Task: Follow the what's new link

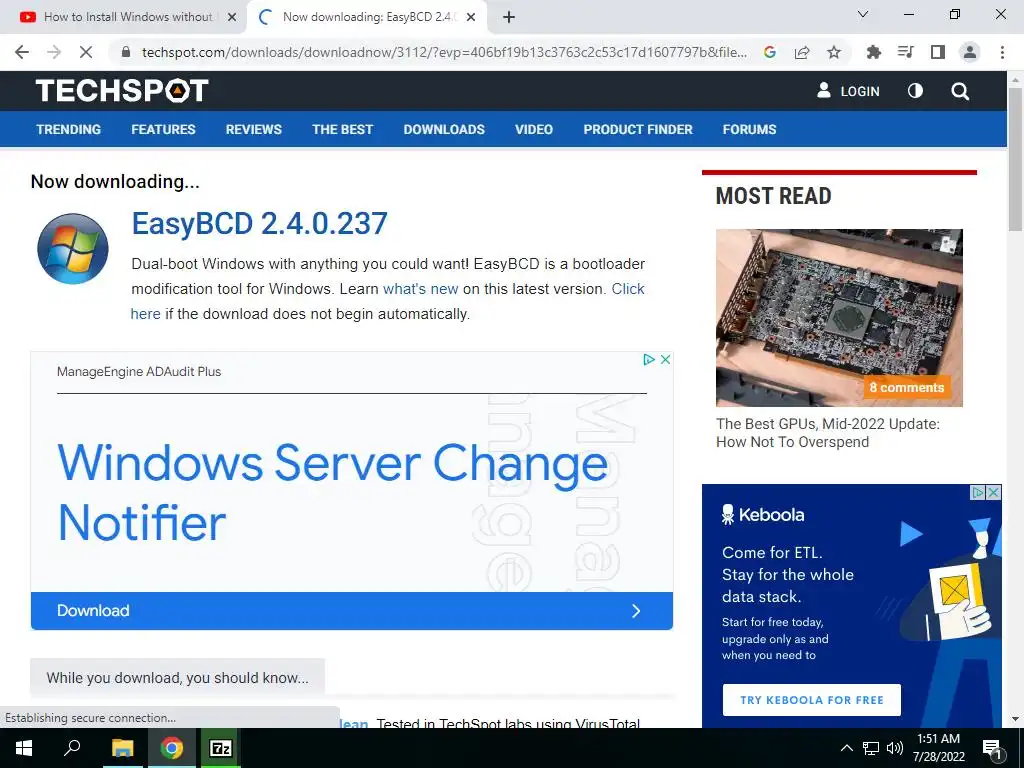Action: [421, 289]
